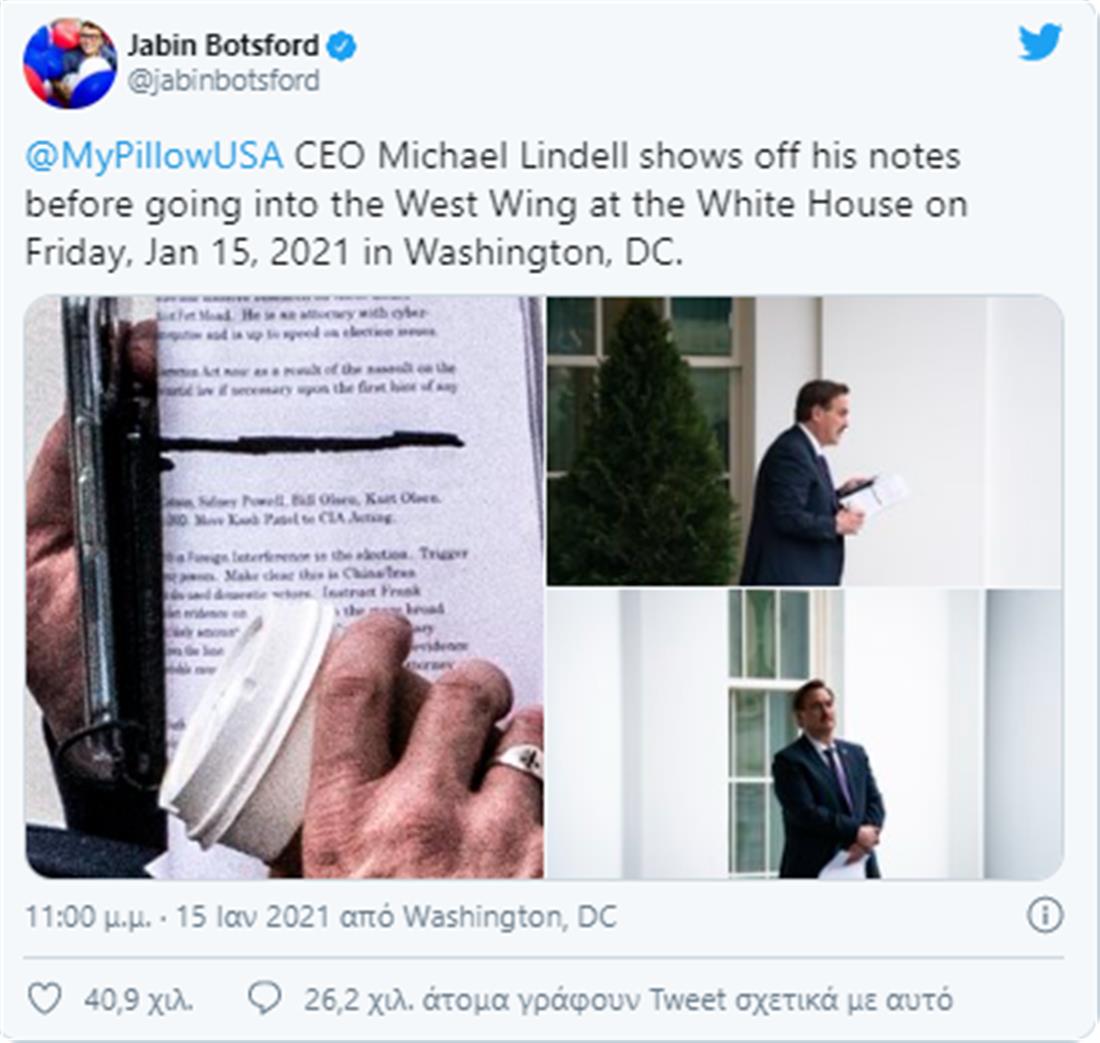Viewport: 1100px width, 1043px height.
Task: Open the photo of the man standing by the window
Action: tap(805, 734)
